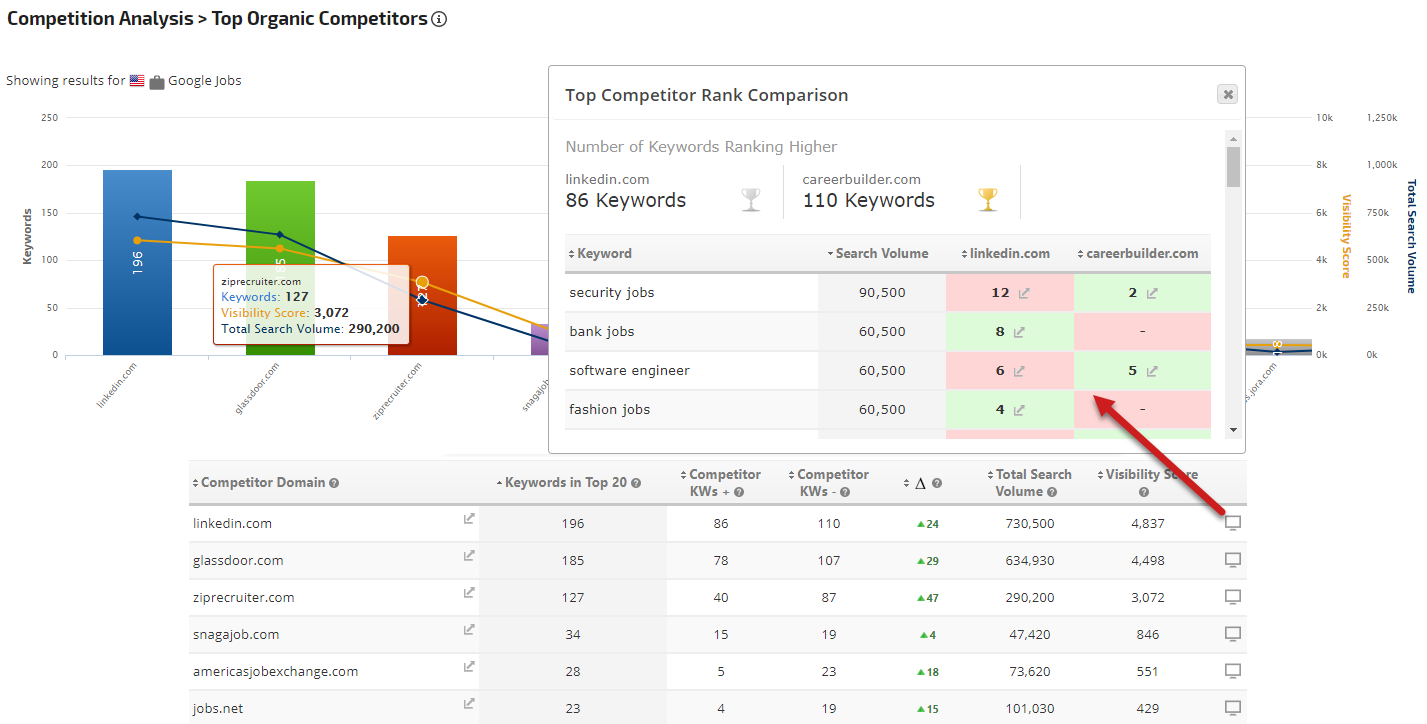Close the Top Competitor Rank Comparison popup
Viewport: 1427px width, 724px height.
[x=1228, y=94]
